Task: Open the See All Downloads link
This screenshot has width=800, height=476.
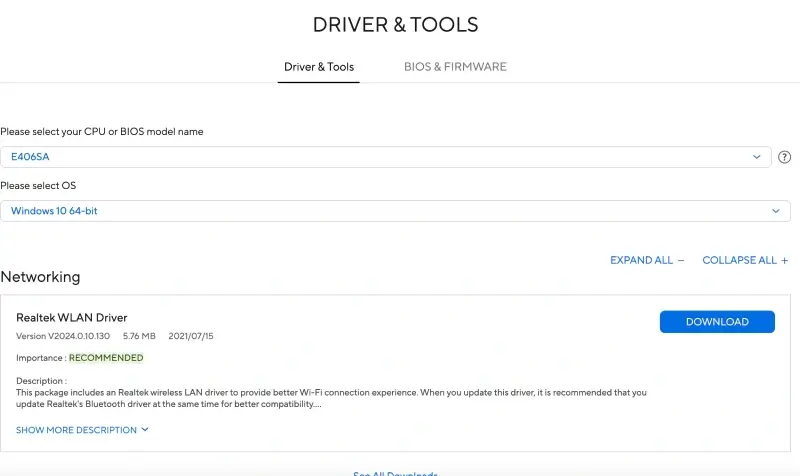Action: (395, 473)
